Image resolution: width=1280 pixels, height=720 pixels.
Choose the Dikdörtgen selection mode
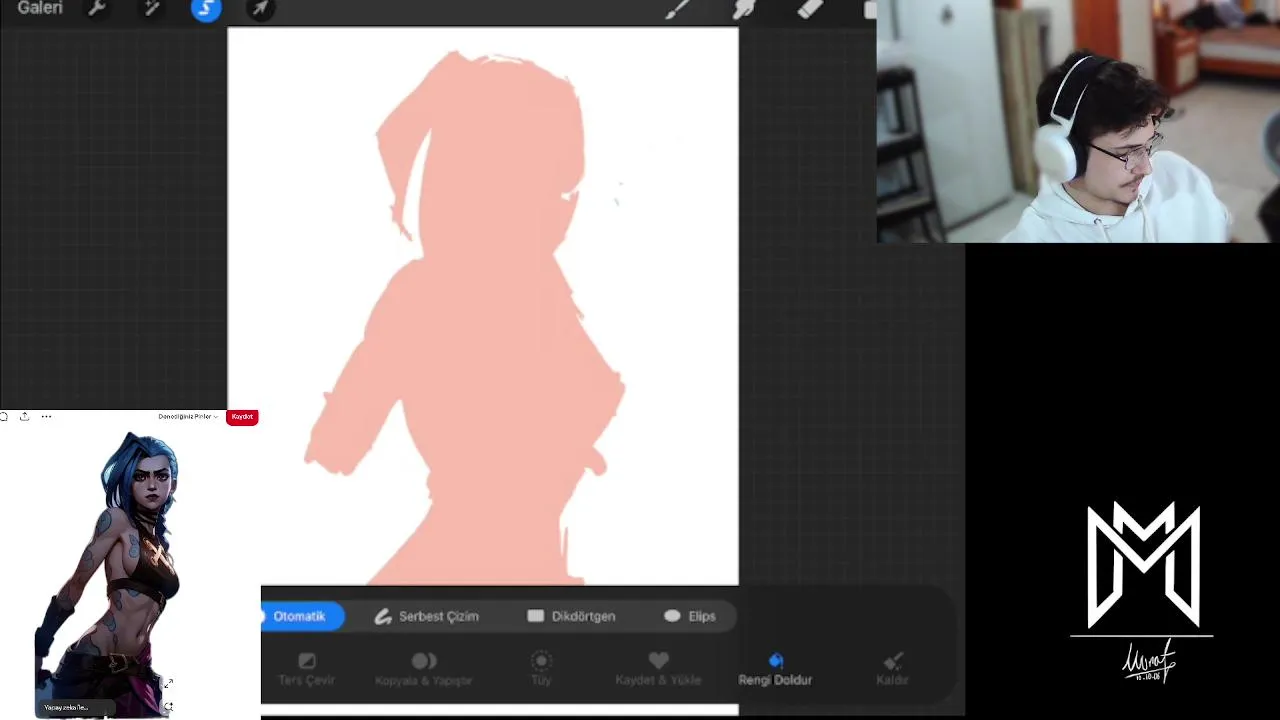571,616
